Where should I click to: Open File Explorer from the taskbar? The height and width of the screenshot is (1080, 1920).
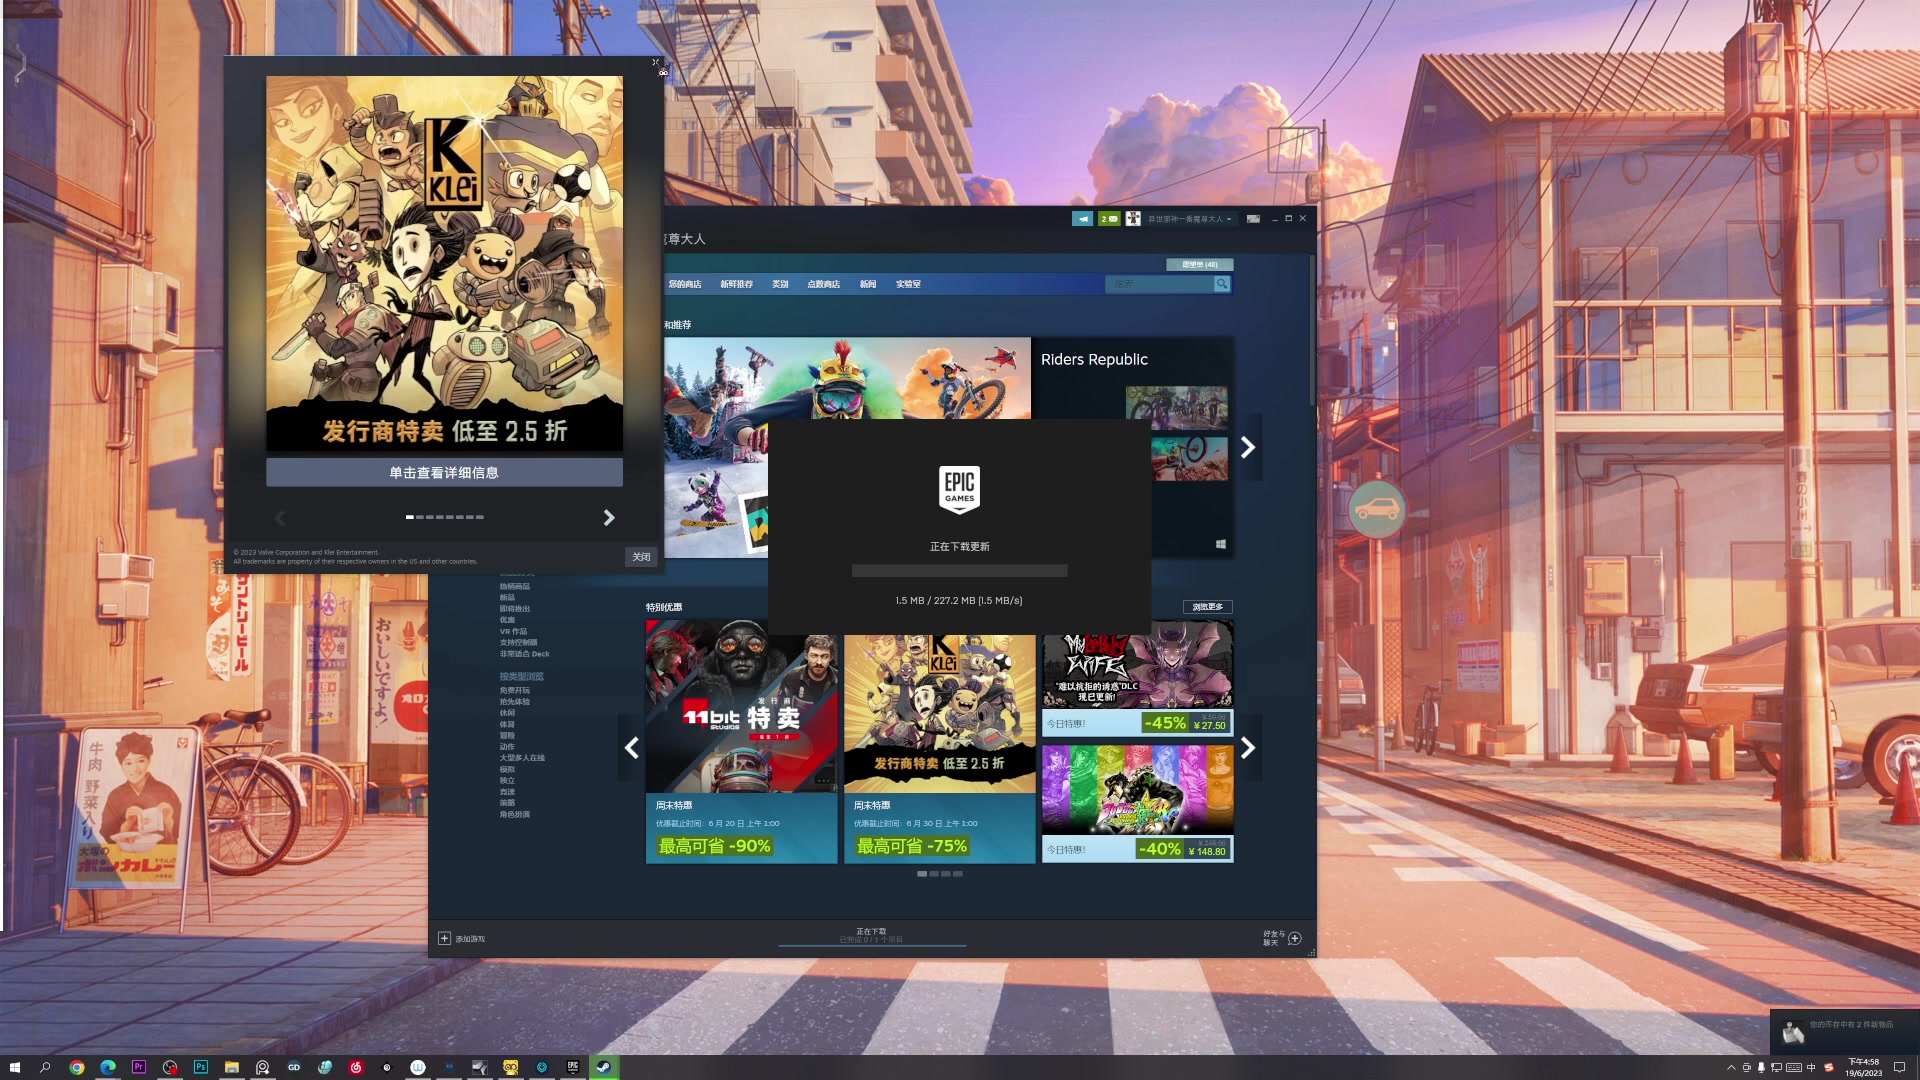pyautogui.click(x=232, y=1067)
